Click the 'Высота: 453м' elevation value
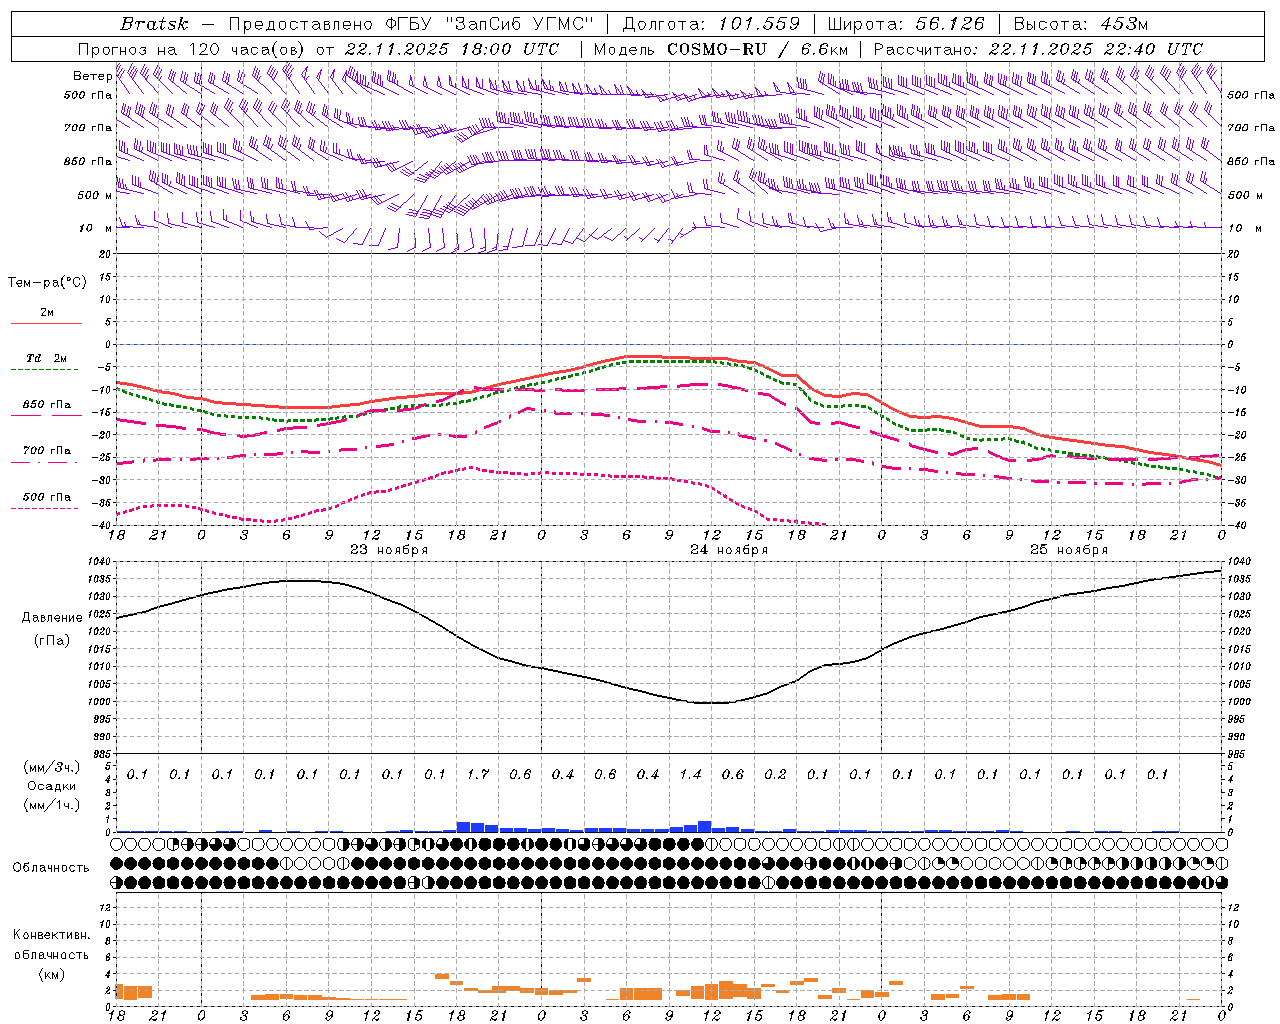 [x=1081, y=24]
